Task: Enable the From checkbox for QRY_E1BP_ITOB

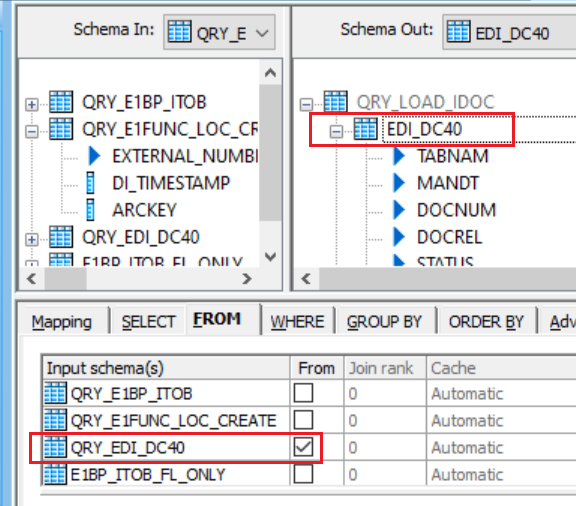Action: 303,393
